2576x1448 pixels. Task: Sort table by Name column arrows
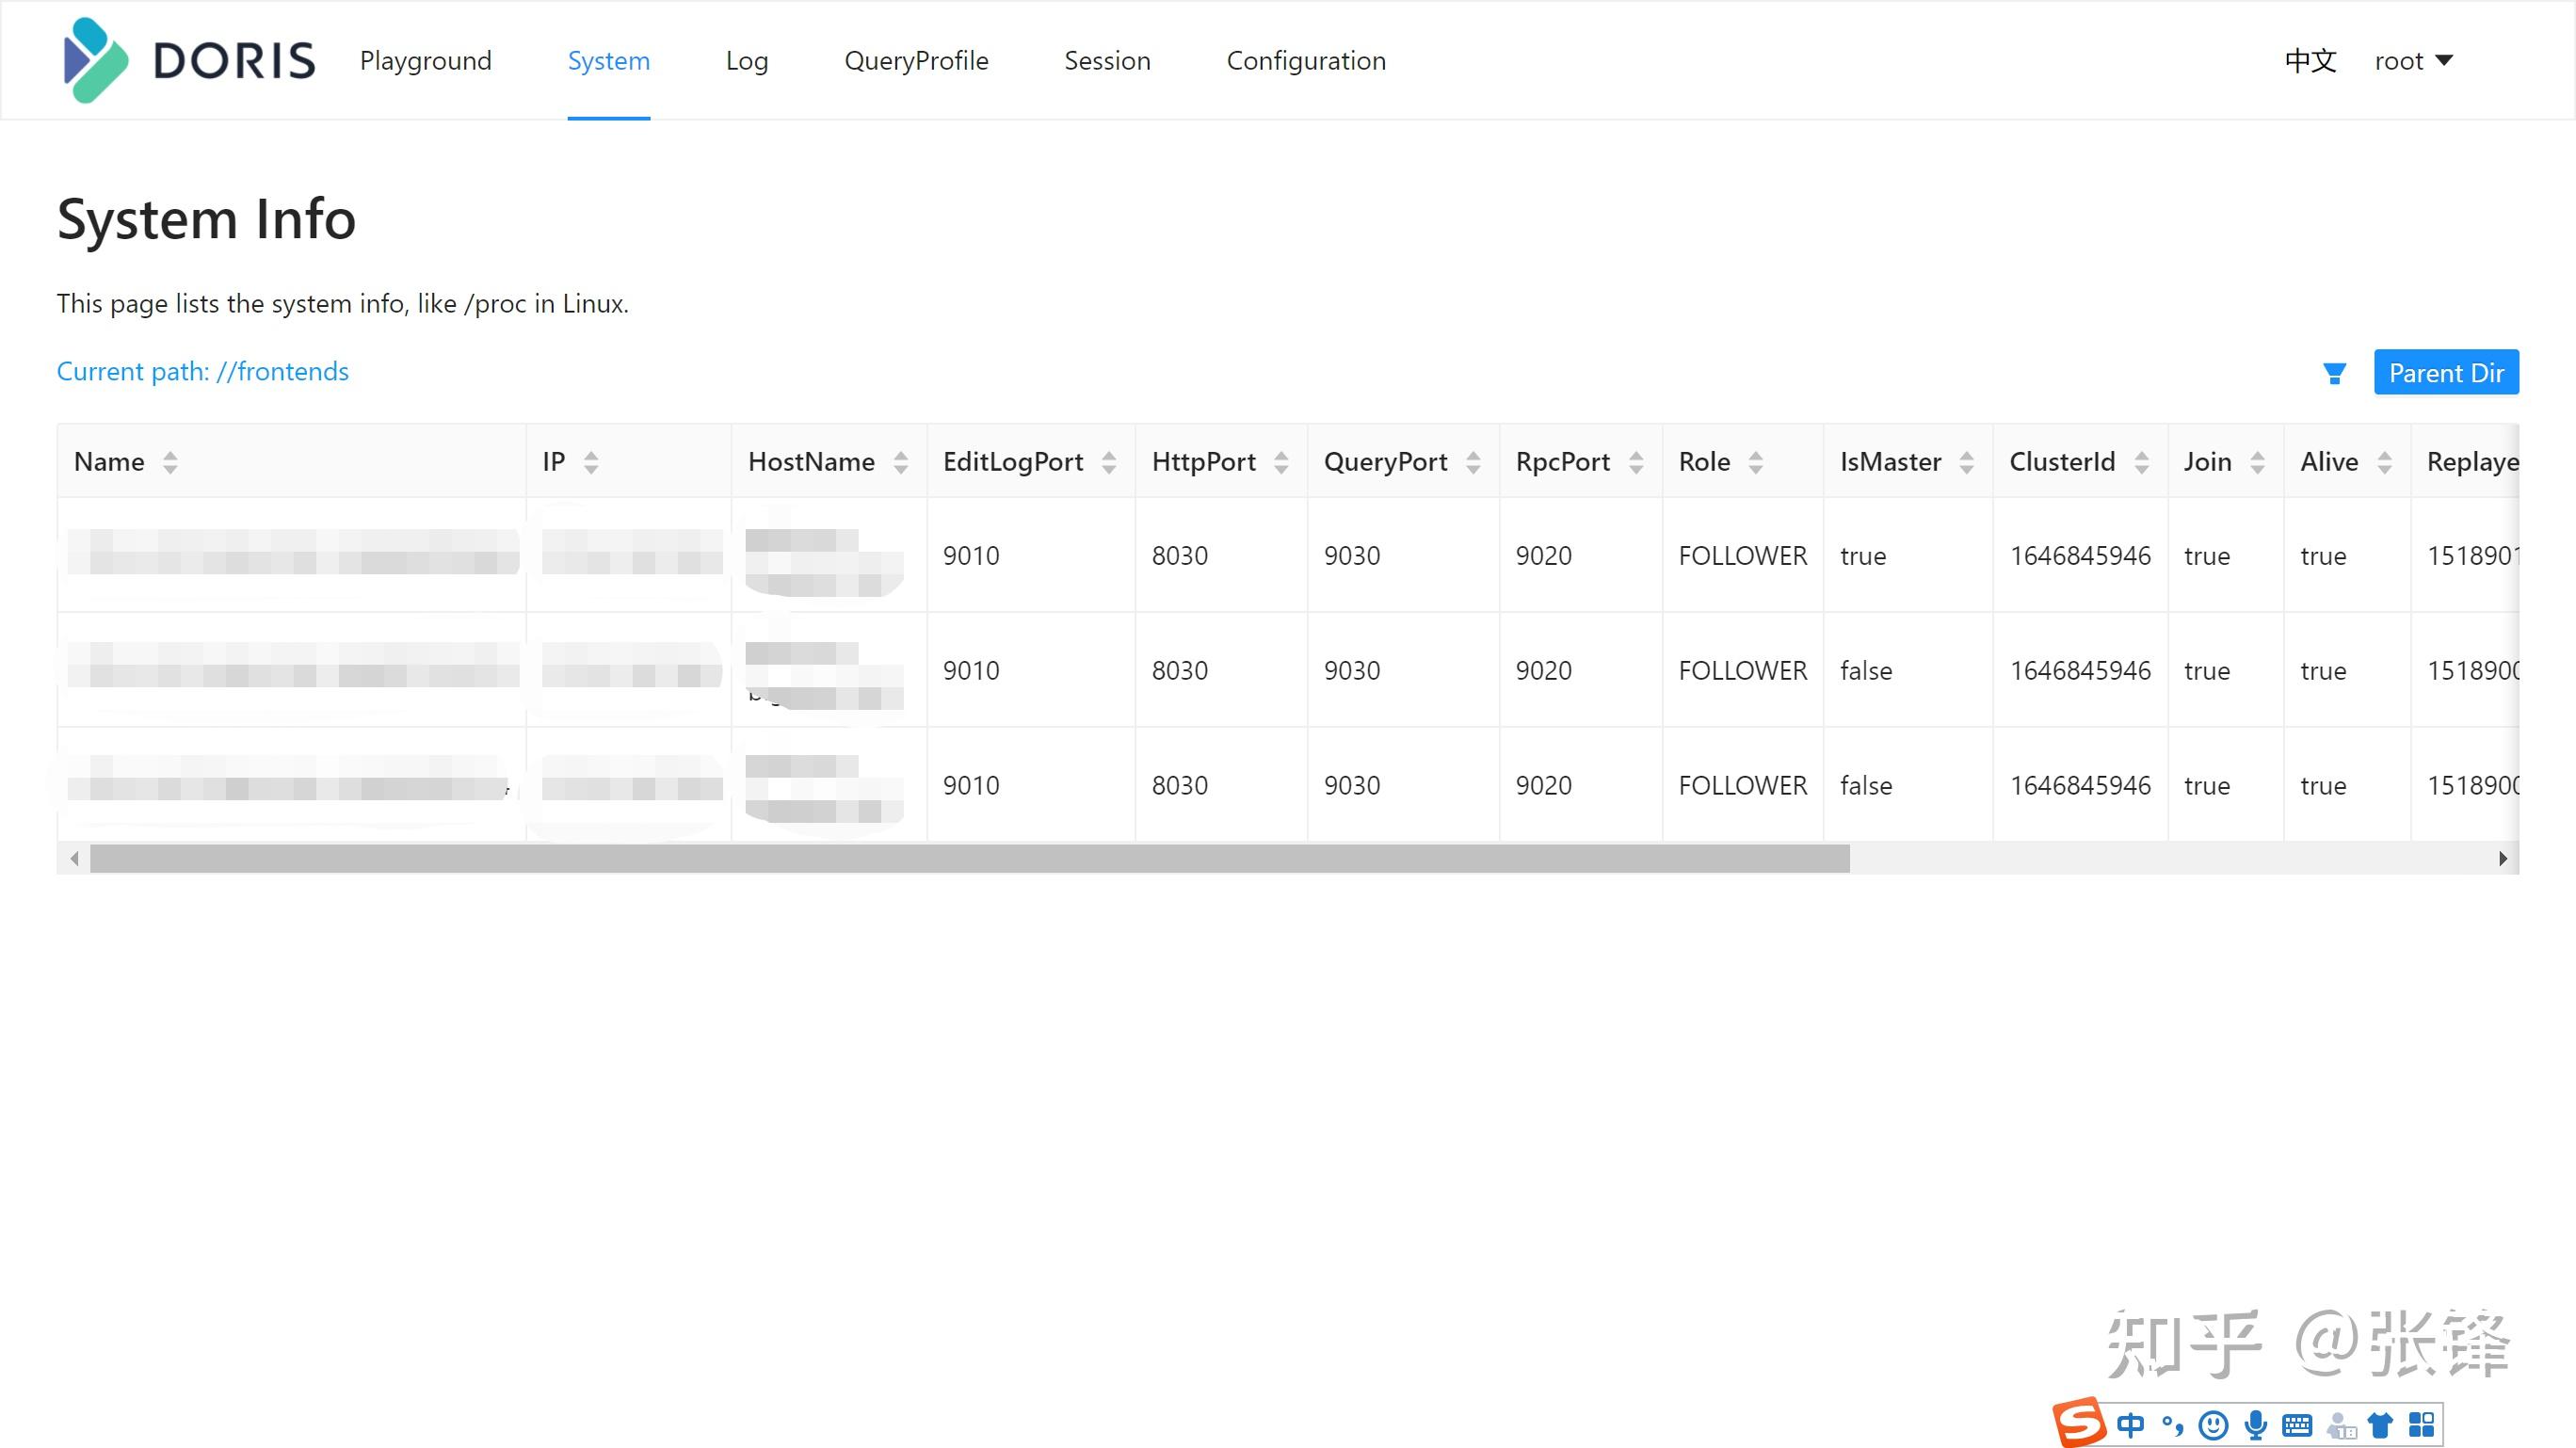click(x=170, y=462)
